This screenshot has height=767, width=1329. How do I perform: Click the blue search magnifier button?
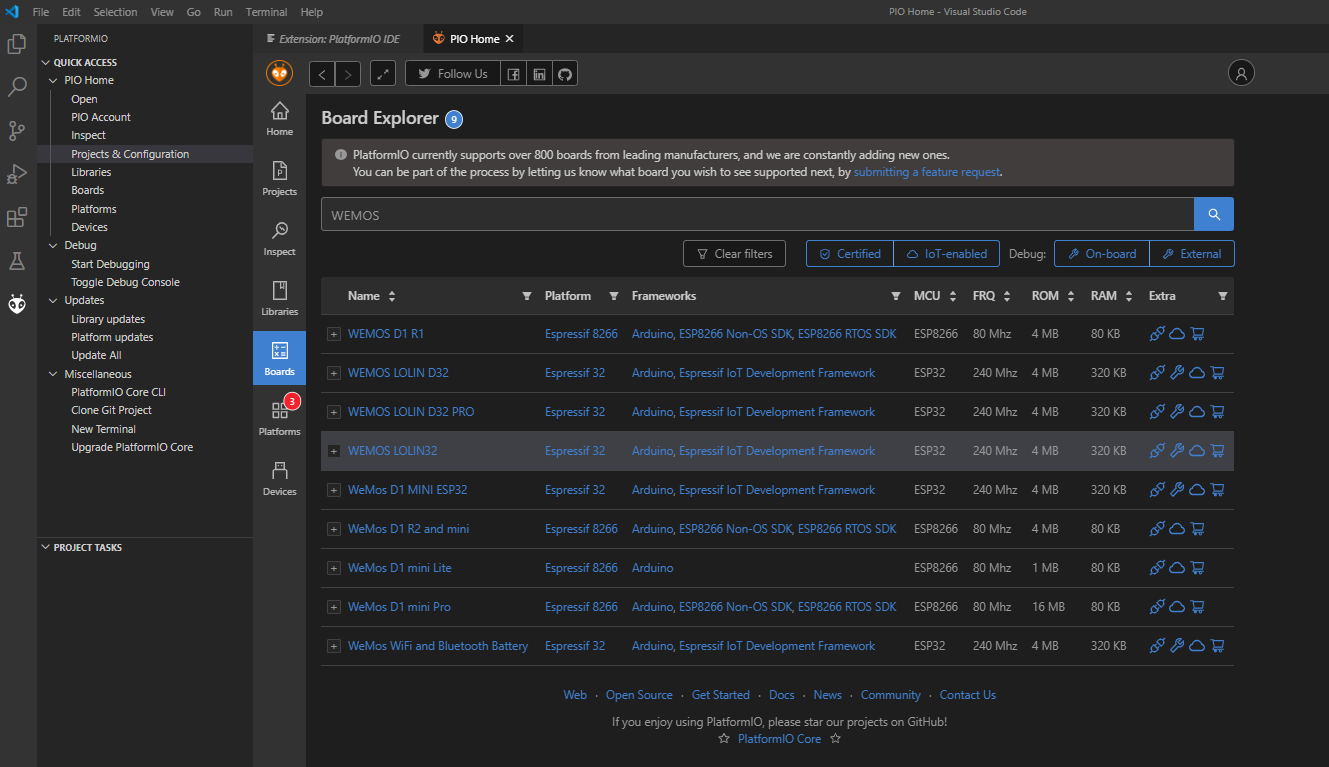click(1214, 214)
